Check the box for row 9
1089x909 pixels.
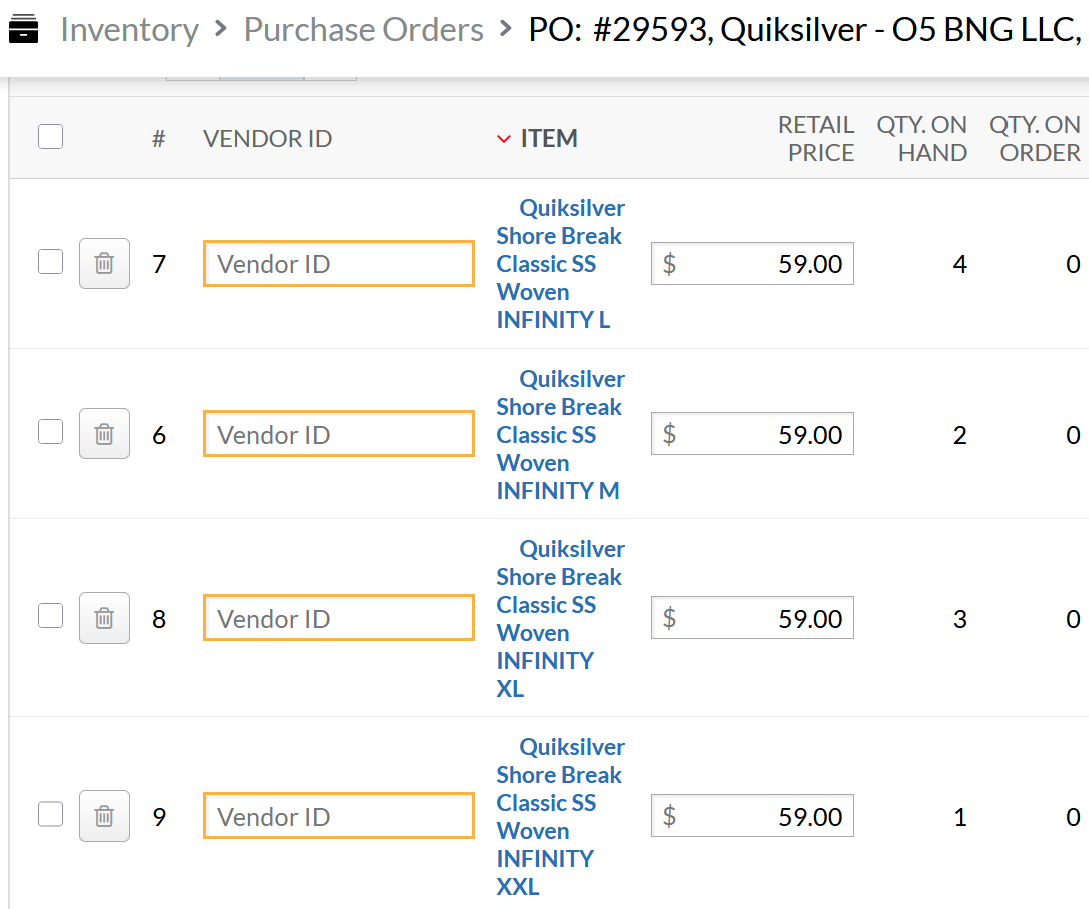tap(51, 814)
